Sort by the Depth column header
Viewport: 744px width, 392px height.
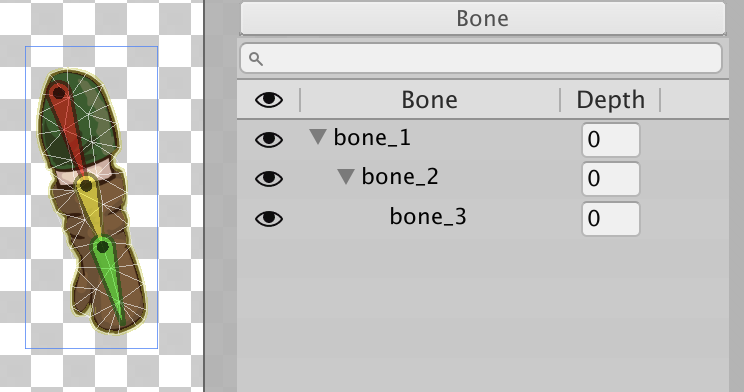coord(610,100)
